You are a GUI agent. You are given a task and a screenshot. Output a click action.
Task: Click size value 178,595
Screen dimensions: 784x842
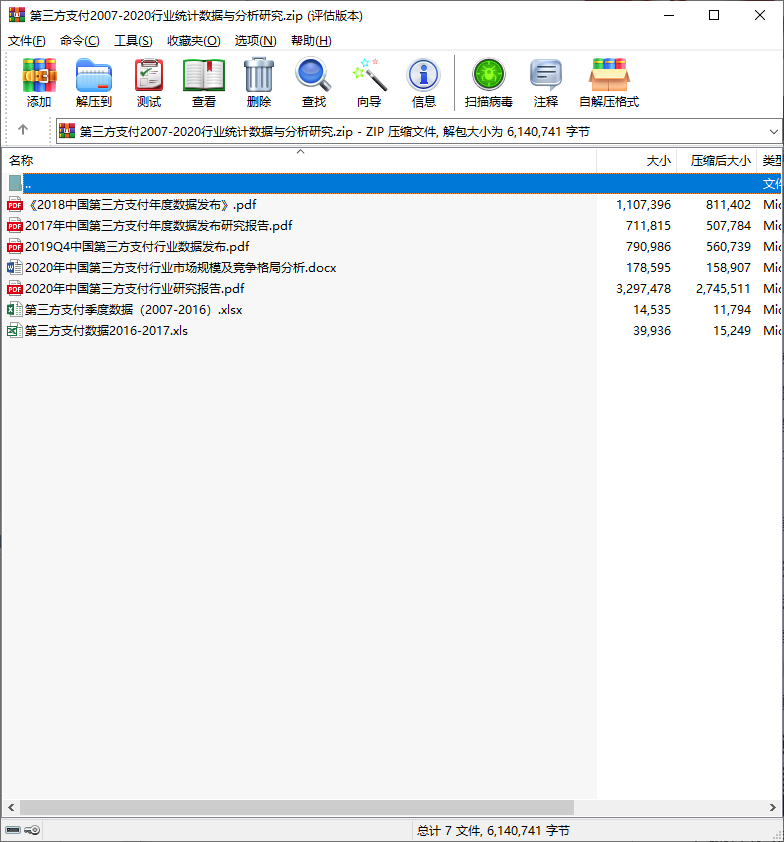coord(648,267)
